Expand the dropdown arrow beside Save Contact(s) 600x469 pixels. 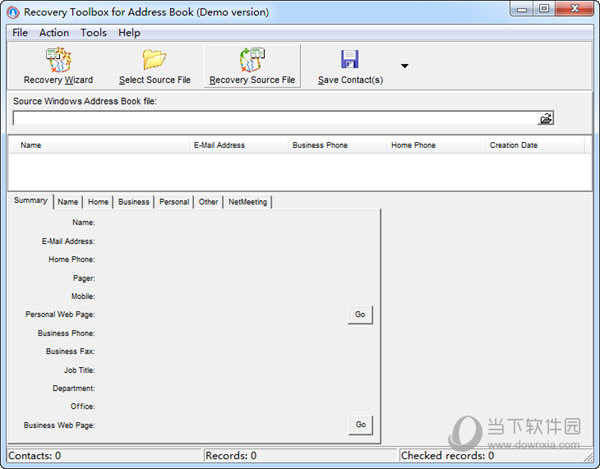(404, 66)
